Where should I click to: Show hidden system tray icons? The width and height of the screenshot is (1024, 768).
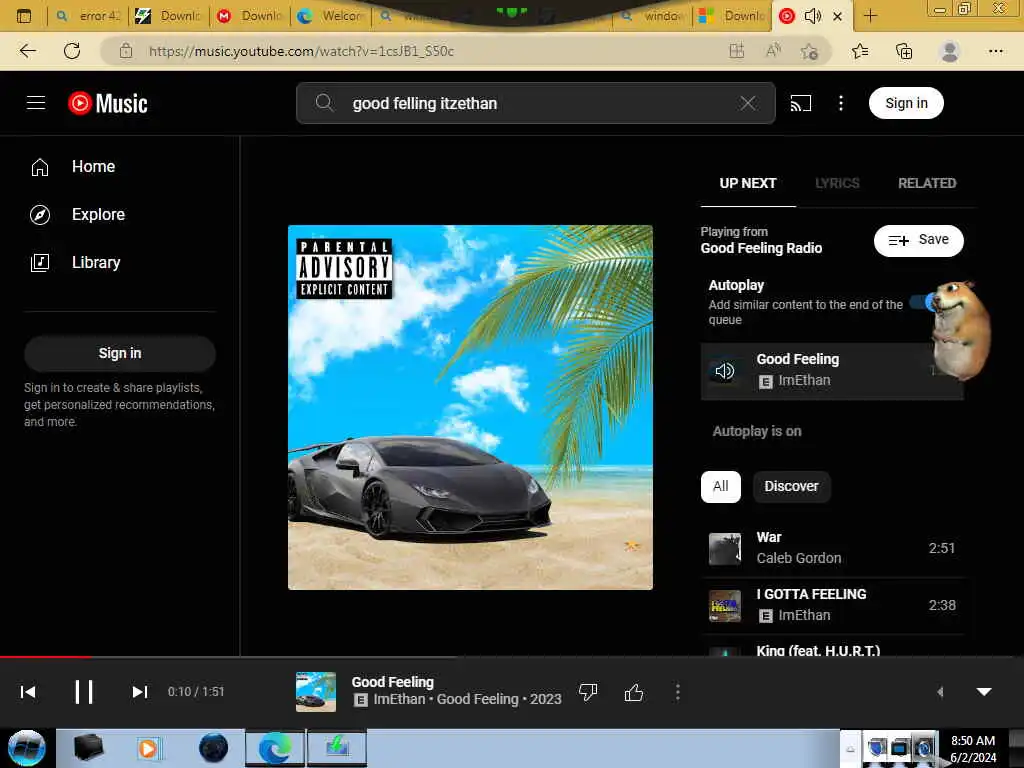coord(850,749)
